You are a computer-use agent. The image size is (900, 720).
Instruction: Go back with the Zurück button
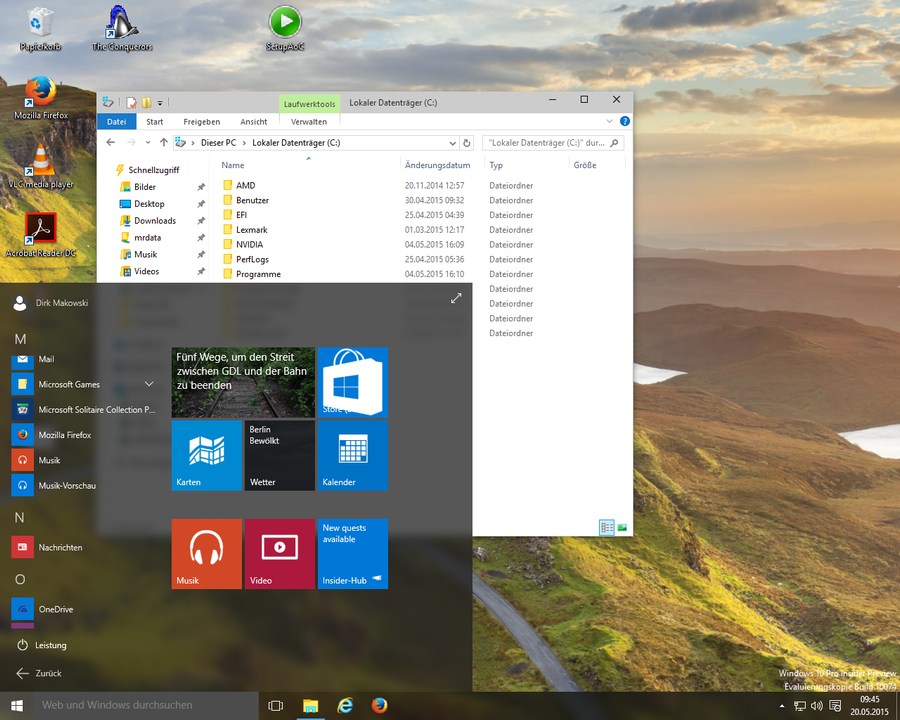(x=39, y=673)
